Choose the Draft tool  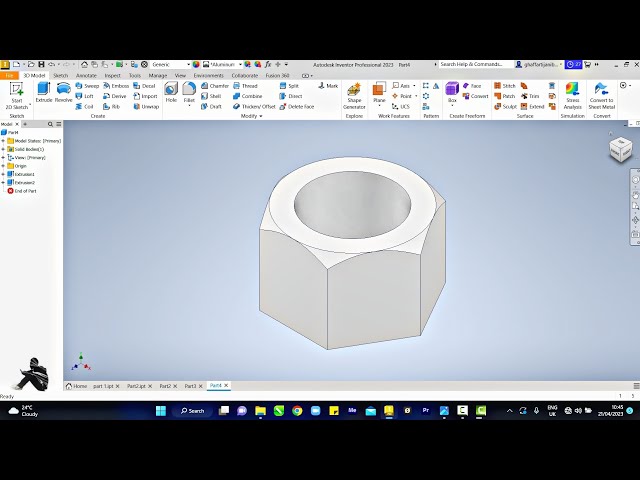pyautogui.click(x=211, y=106)
